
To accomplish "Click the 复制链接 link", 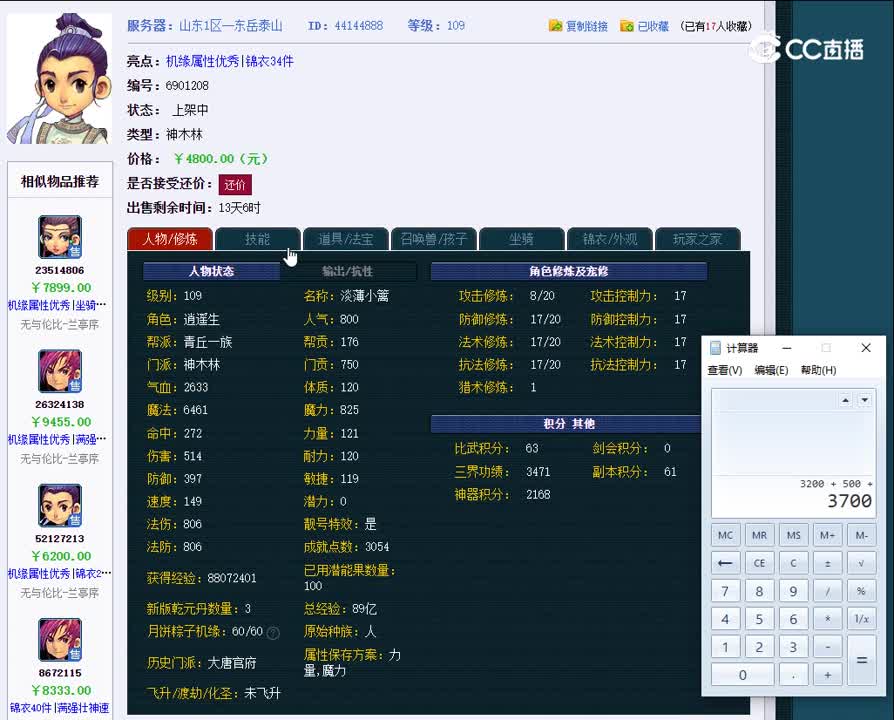I will [x=587, y=26].
